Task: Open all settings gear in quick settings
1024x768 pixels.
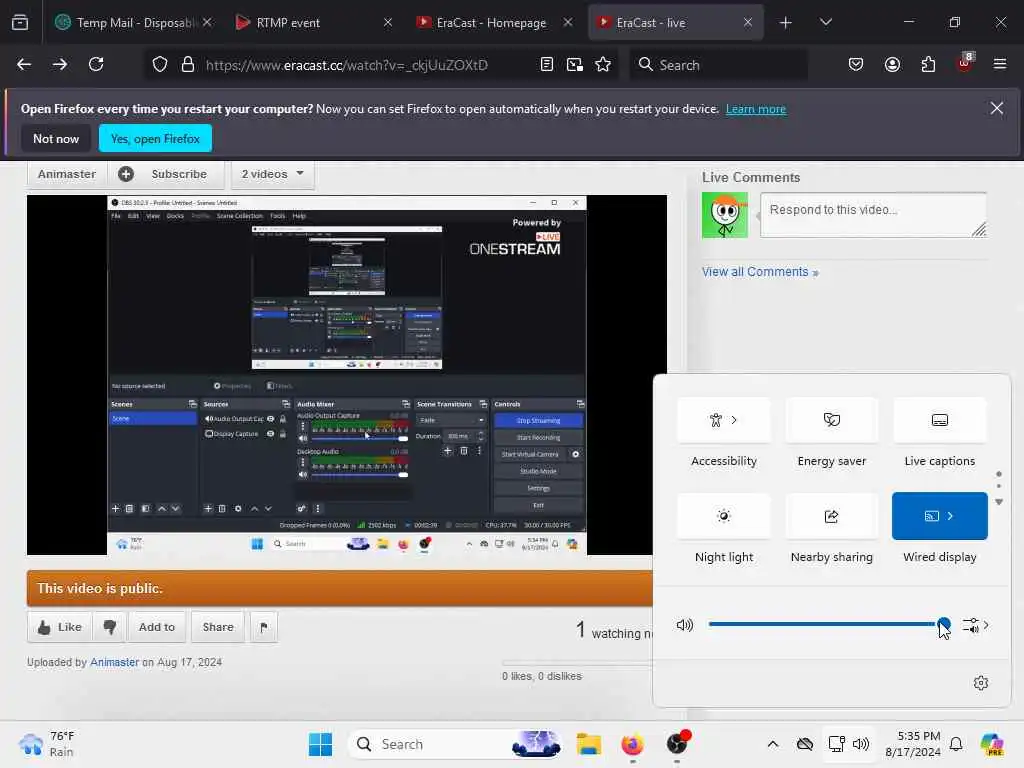Action: coord(981,683)
